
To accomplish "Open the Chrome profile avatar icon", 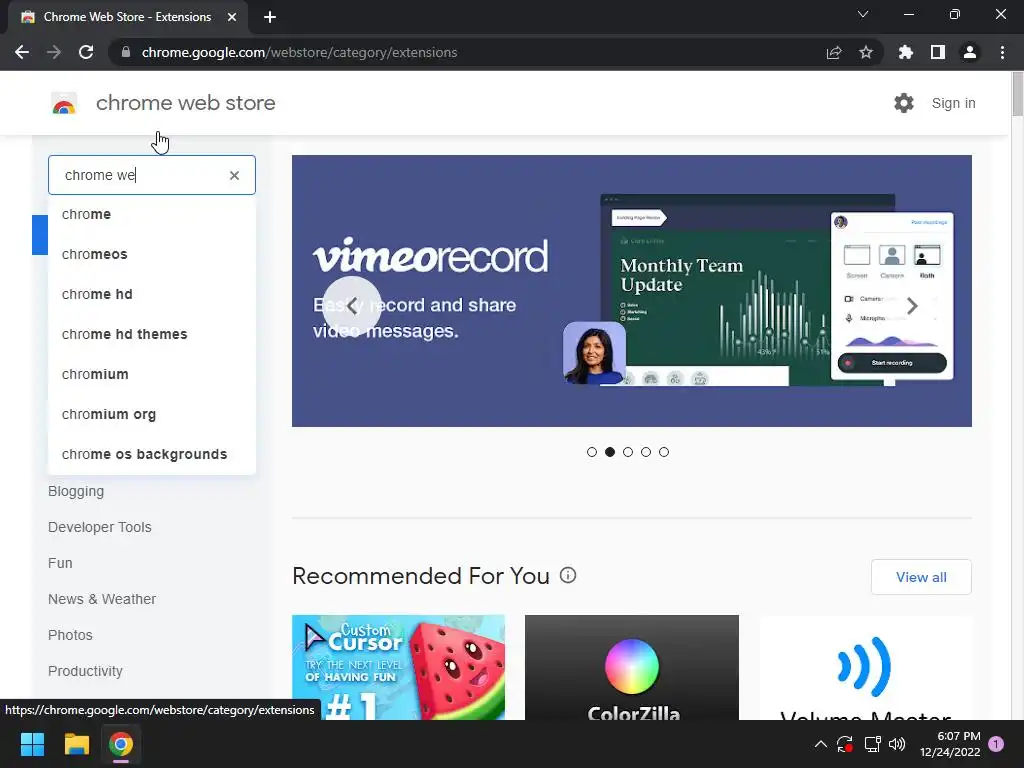I will [x=970, y=52].
